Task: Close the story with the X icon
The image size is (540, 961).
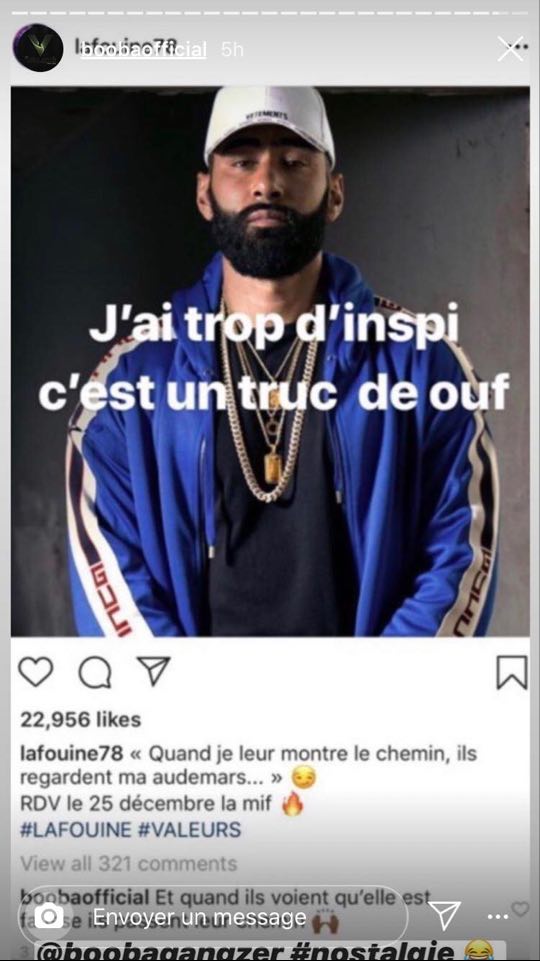Action: pyautogui.click(x=510, y=49)
